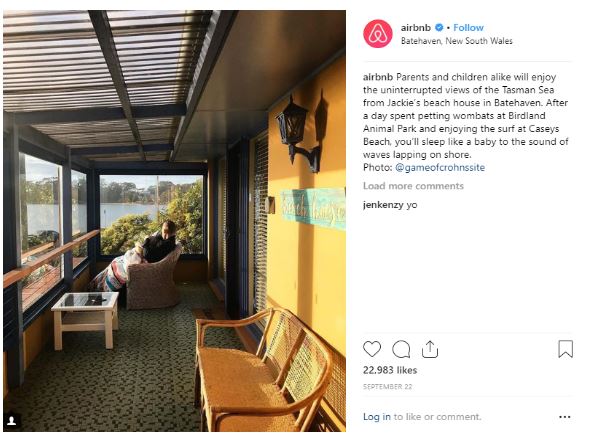600x436 pixels.
Task: Share the post using the share icon
Action: point(430,349)
